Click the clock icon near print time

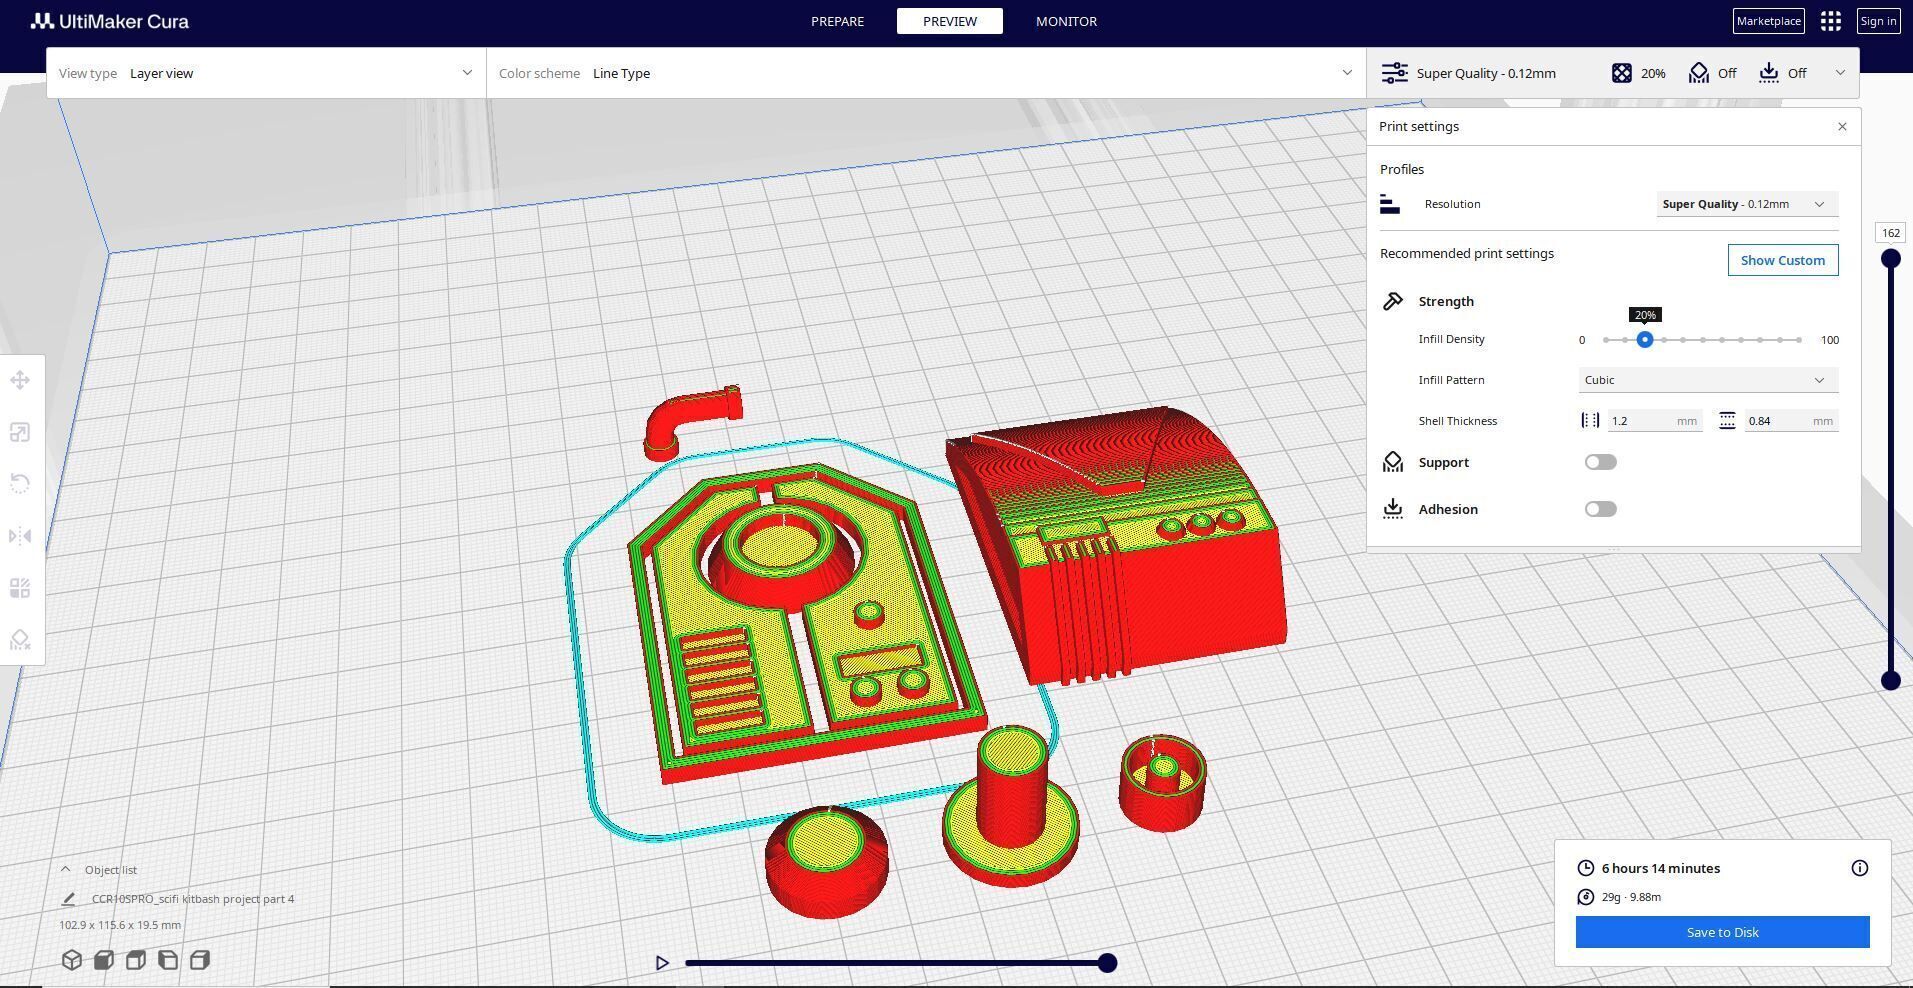[1585, 868]
